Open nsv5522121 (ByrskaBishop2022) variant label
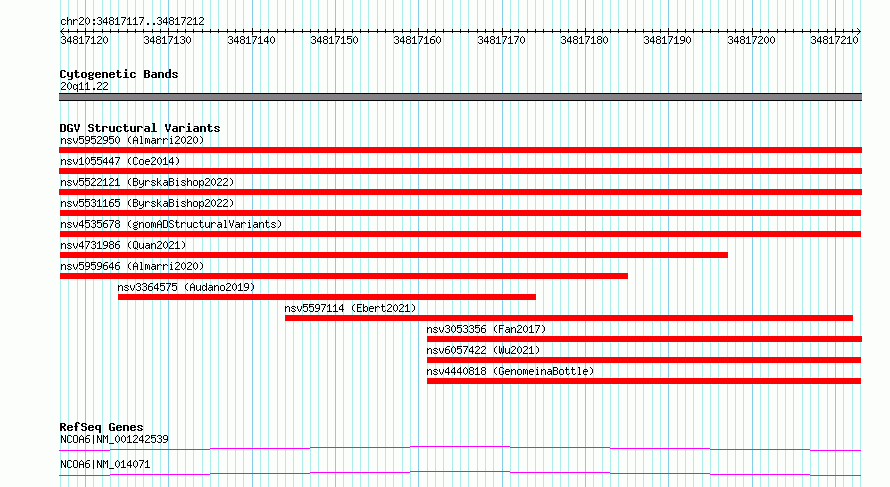Viewport: 890px width, 487px height. coord(147,182)
